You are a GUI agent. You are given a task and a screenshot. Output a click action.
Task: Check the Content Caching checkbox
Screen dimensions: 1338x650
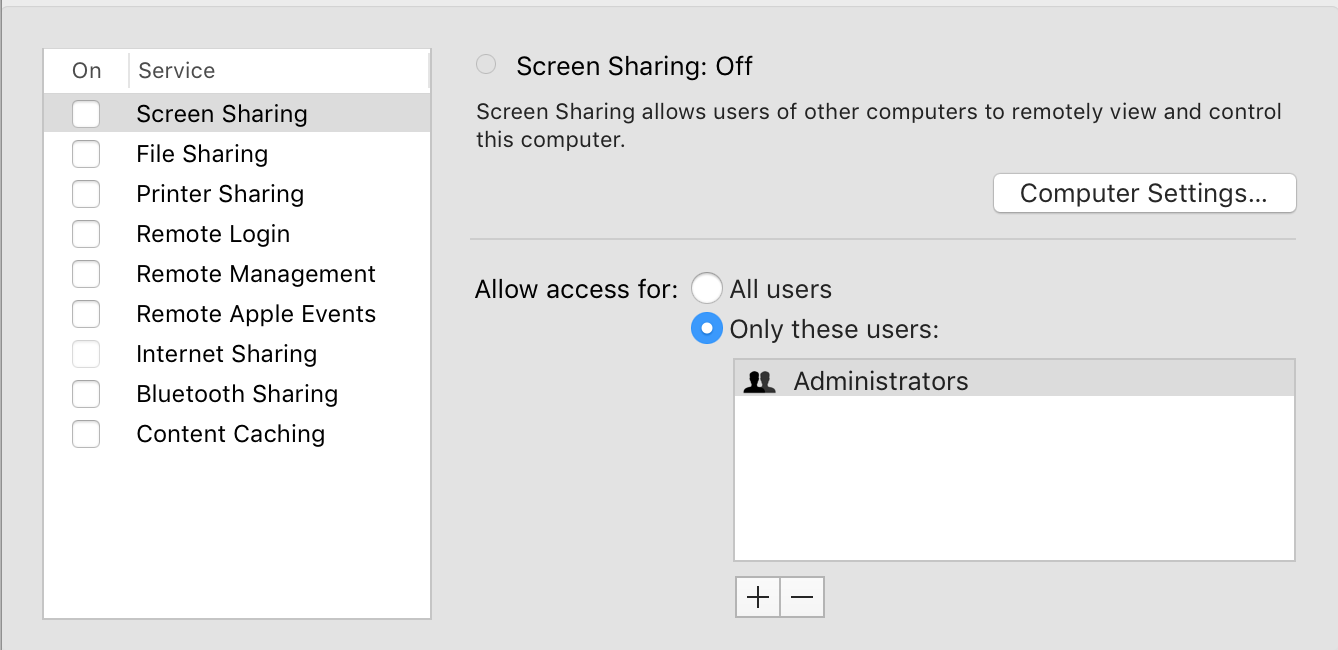pos(86,434)
